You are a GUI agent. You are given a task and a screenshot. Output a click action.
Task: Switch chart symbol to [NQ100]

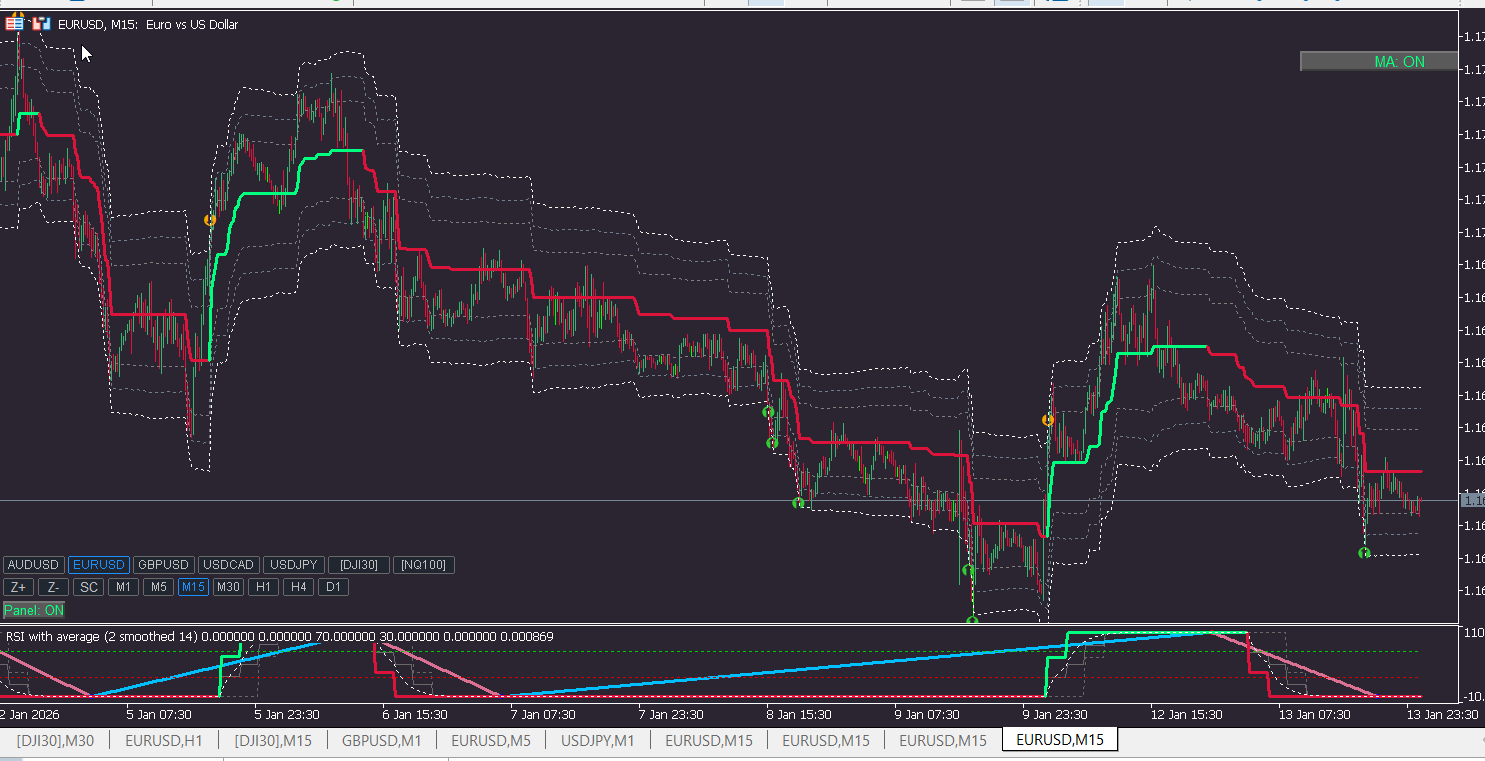point(423,565)
